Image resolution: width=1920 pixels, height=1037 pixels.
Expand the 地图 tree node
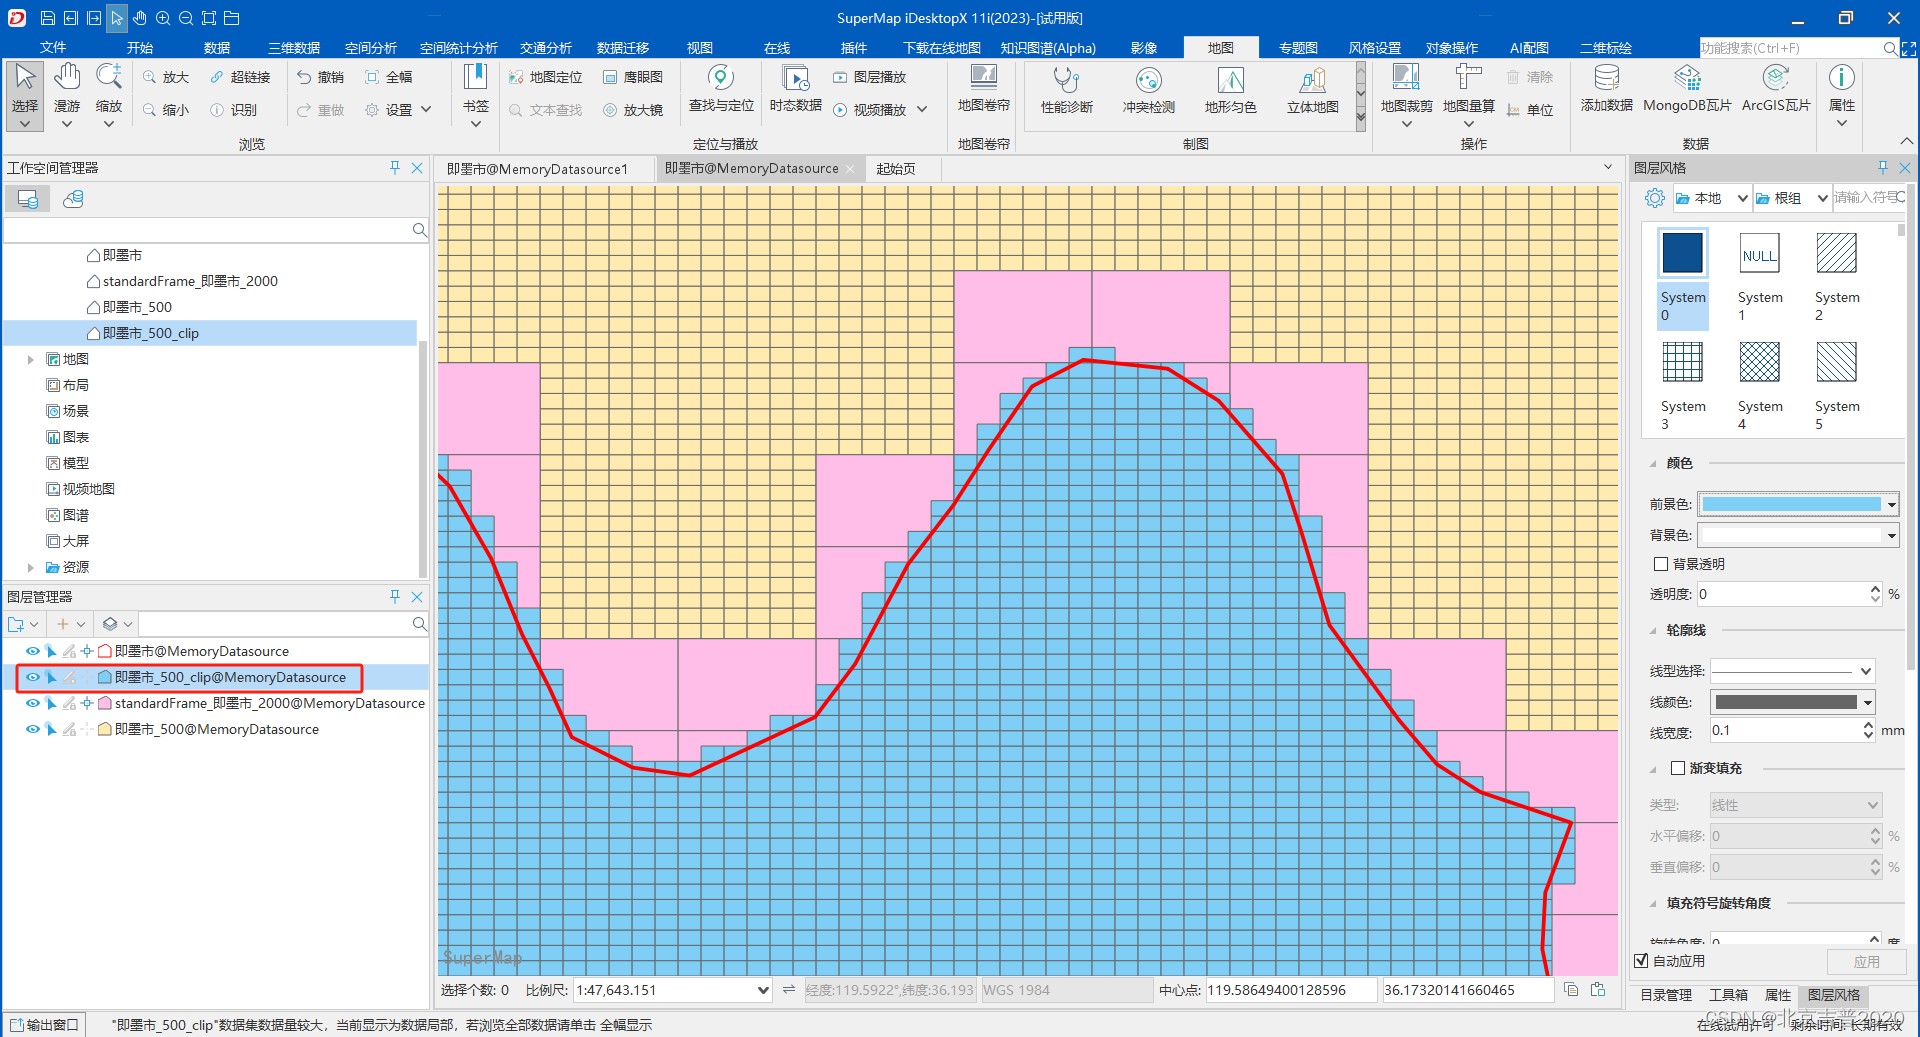pyautogui.click(x=31, y=359)
